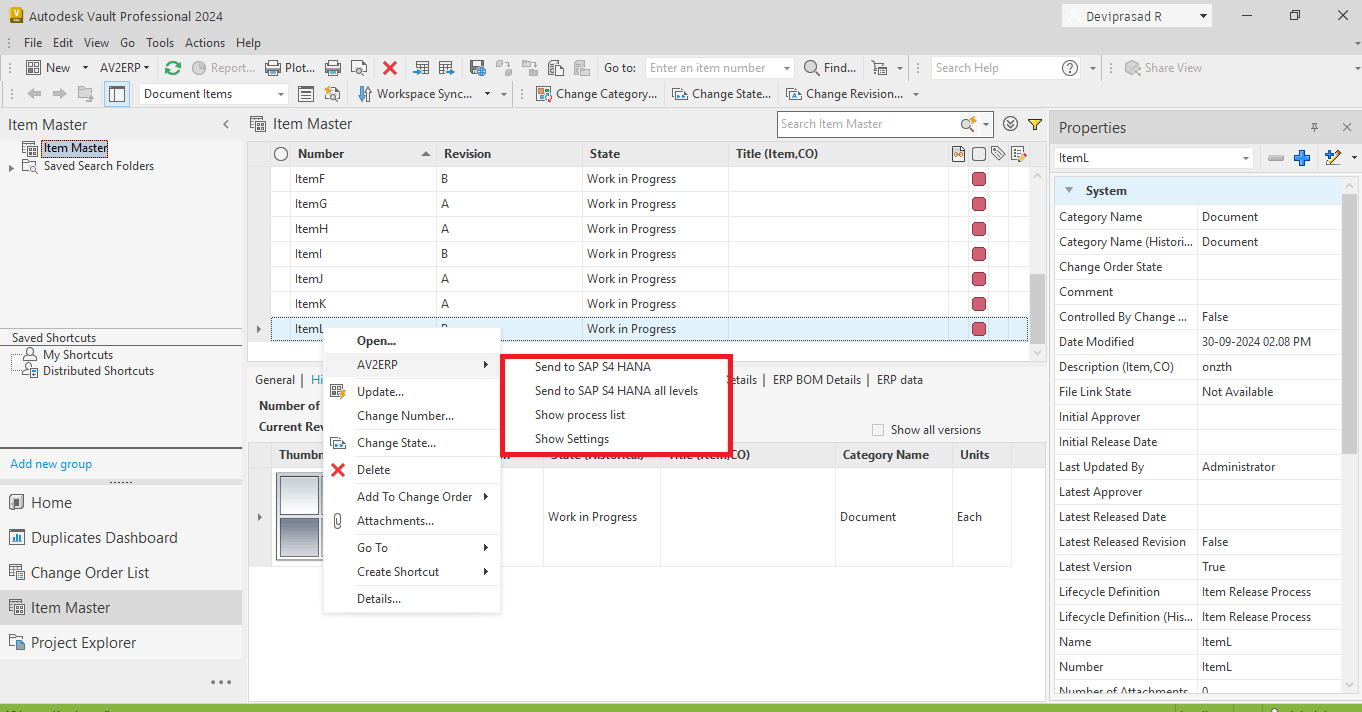Click the Add new group link
The image size is (1362, 712).
coord(50,463)
